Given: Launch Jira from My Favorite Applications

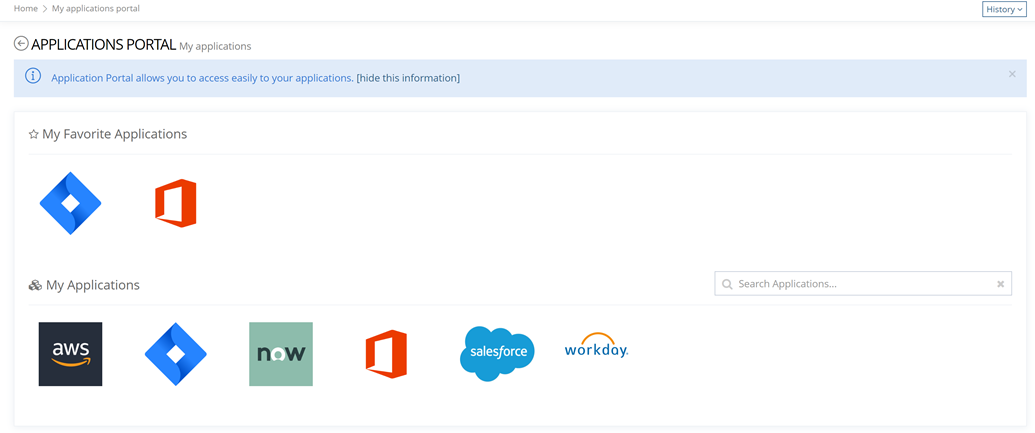Looking at the screenshot, I should tap(70, 203).
